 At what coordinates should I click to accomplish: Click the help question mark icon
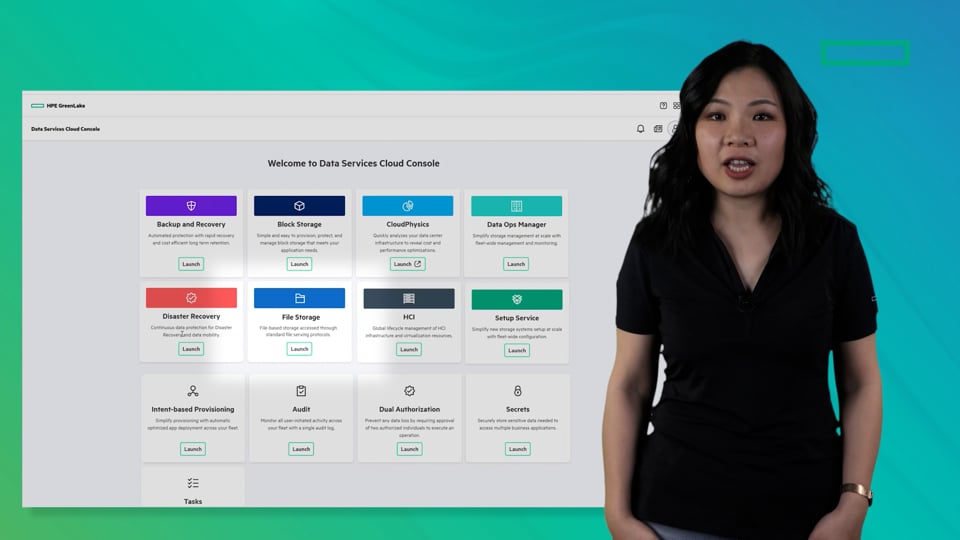[663, 105]
